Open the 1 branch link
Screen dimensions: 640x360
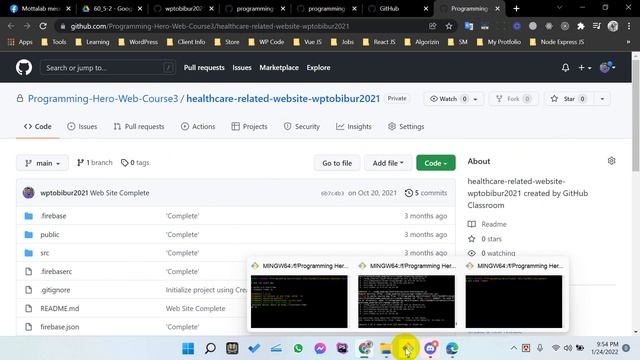click(x=94, y=162)
